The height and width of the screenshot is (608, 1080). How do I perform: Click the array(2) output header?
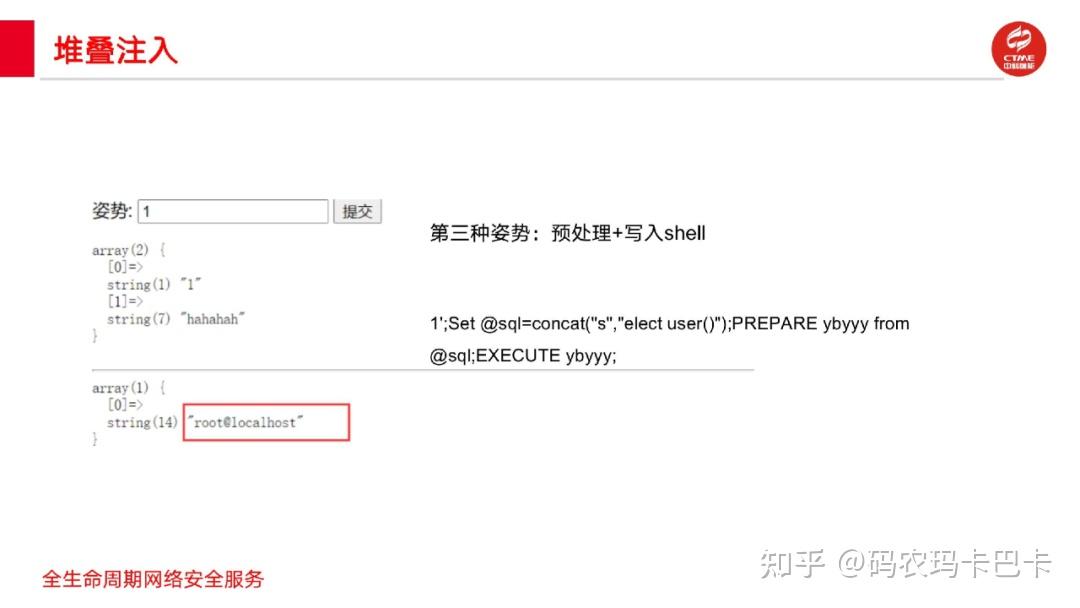(129, 250)
